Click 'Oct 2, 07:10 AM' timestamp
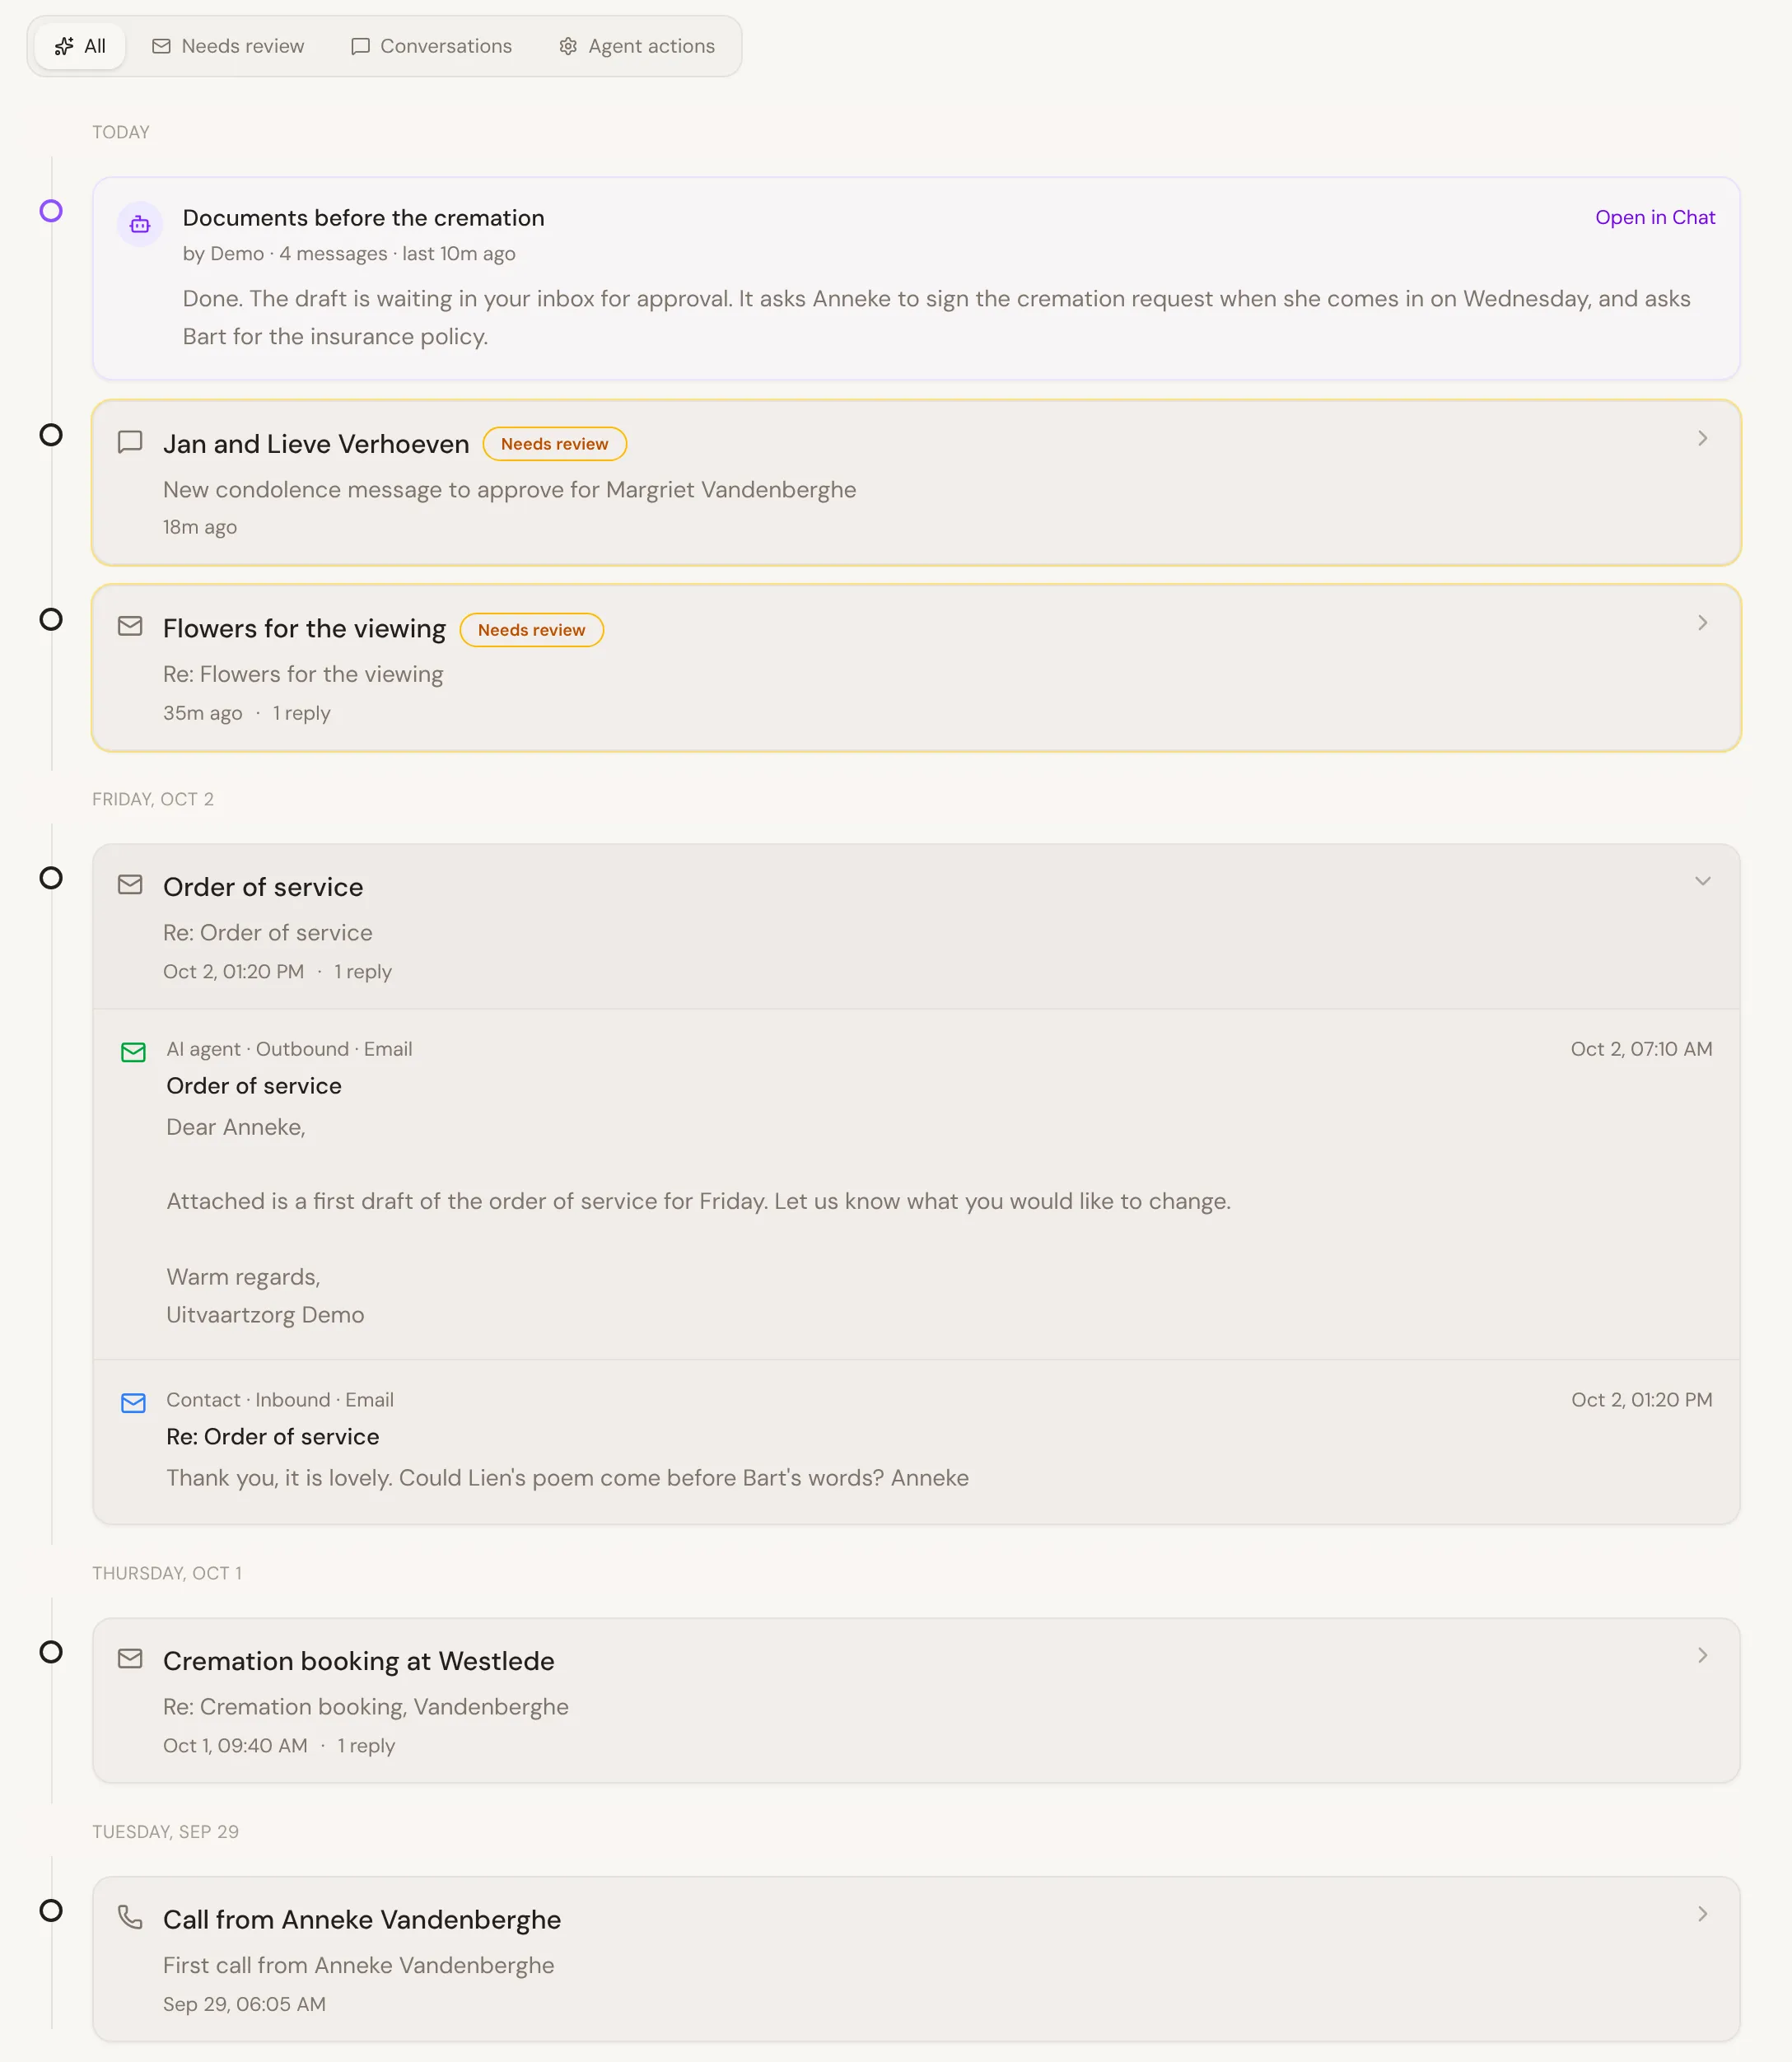This screenshot has width=1792, height=2062. (x=1641, y=1049)
